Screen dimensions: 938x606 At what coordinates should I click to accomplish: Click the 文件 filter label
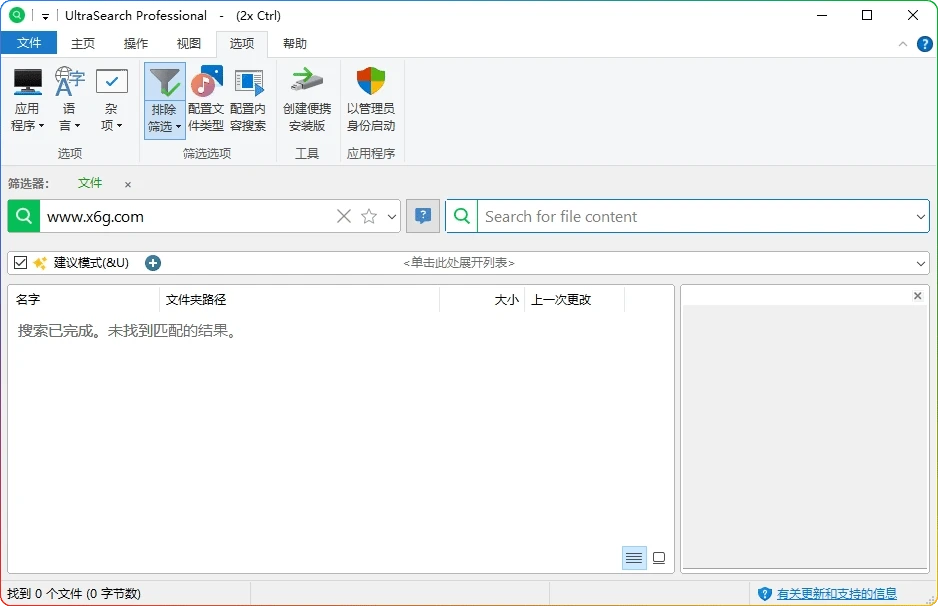[x=90, y=183]
